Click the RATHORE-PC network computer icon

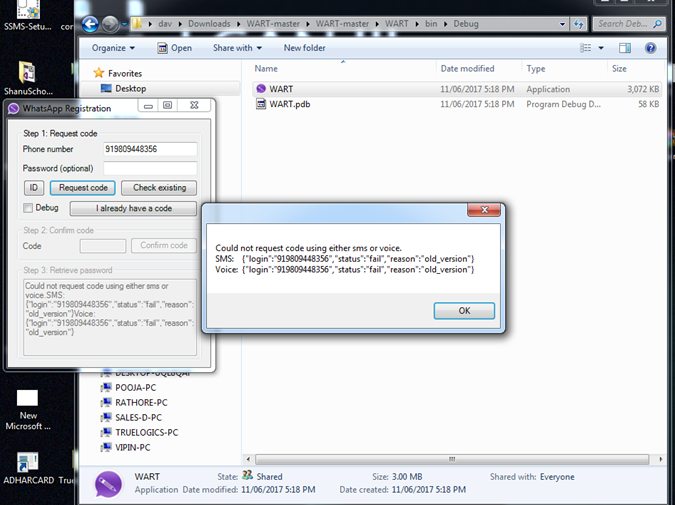coord(106,403)
